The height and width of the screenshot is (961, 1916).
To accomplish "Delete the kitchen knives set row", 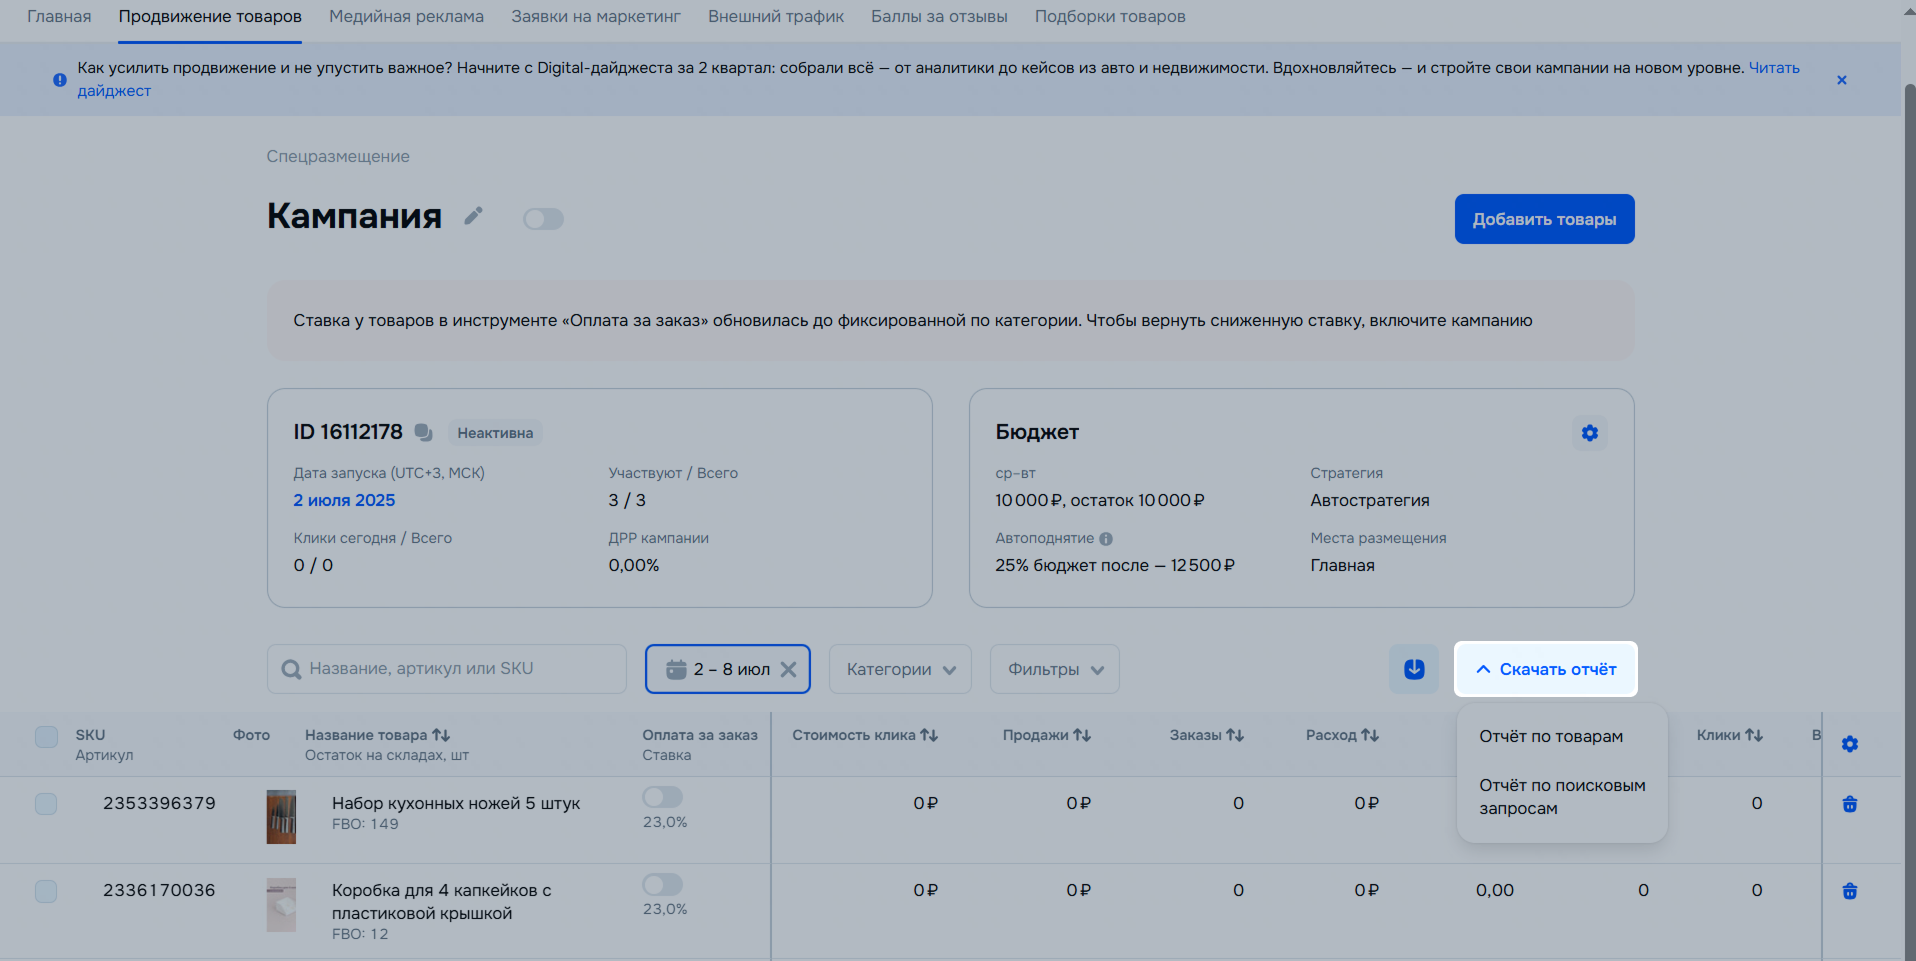I will 1849,804.
